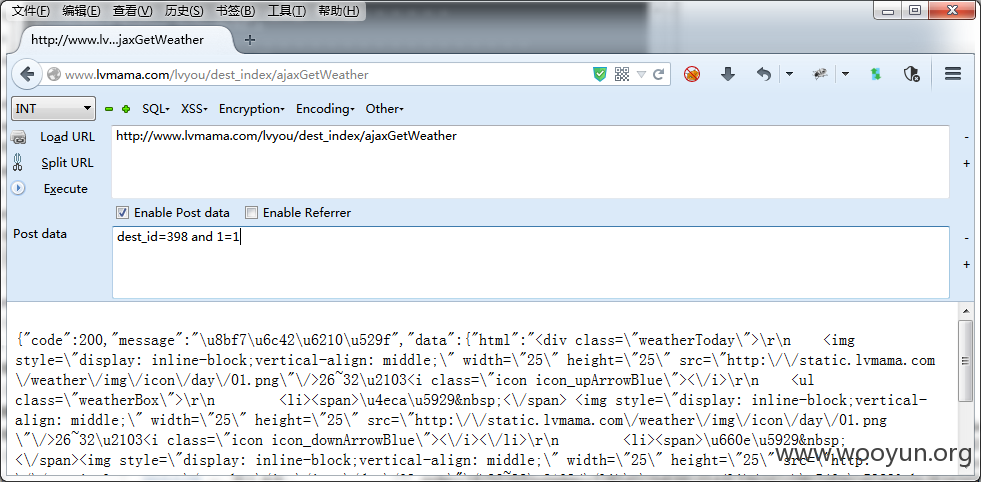The width and height of the screenshot is (981, 482).
Task: Open the QR code icon in address bar
Action: pyautogui.click(x=621, y=74)
